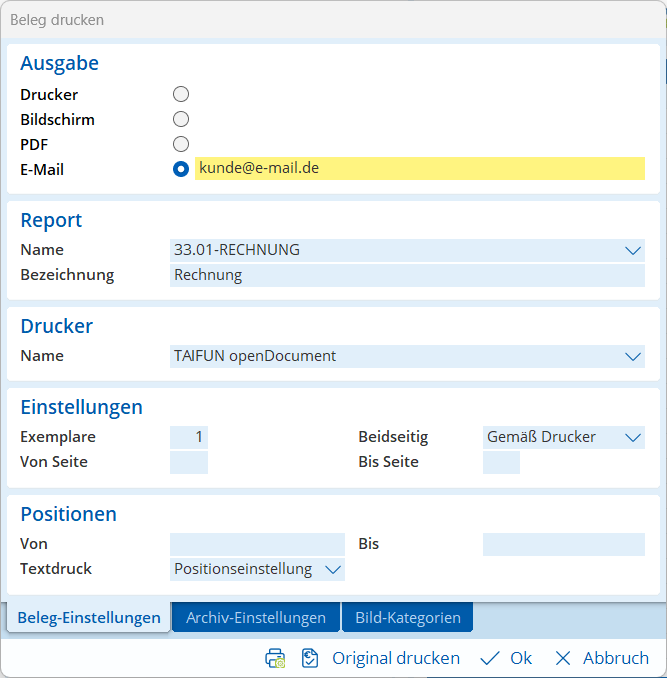The height and width of the screenshot is (678, 667).
Task: Click the printer settings icon in bottom bar
Action: (275, 658)
